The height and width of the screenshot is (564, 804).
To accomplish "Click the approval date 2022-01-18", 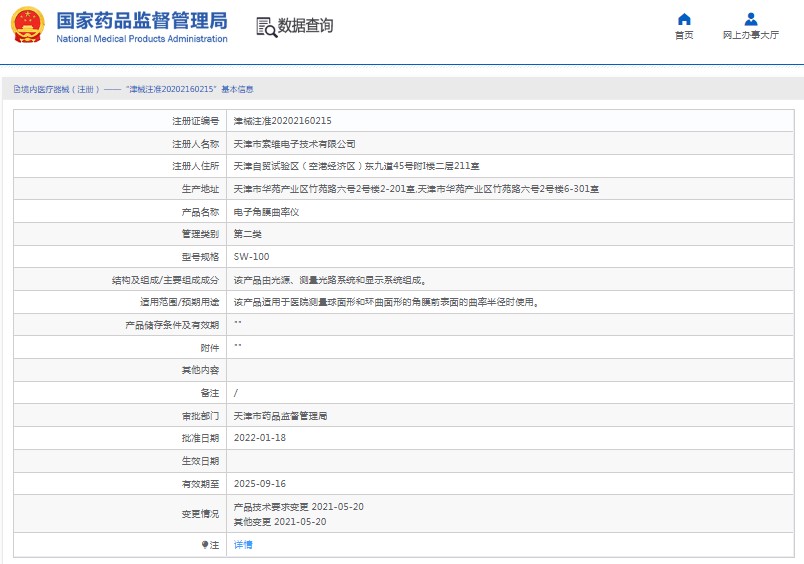I will 259,438.
